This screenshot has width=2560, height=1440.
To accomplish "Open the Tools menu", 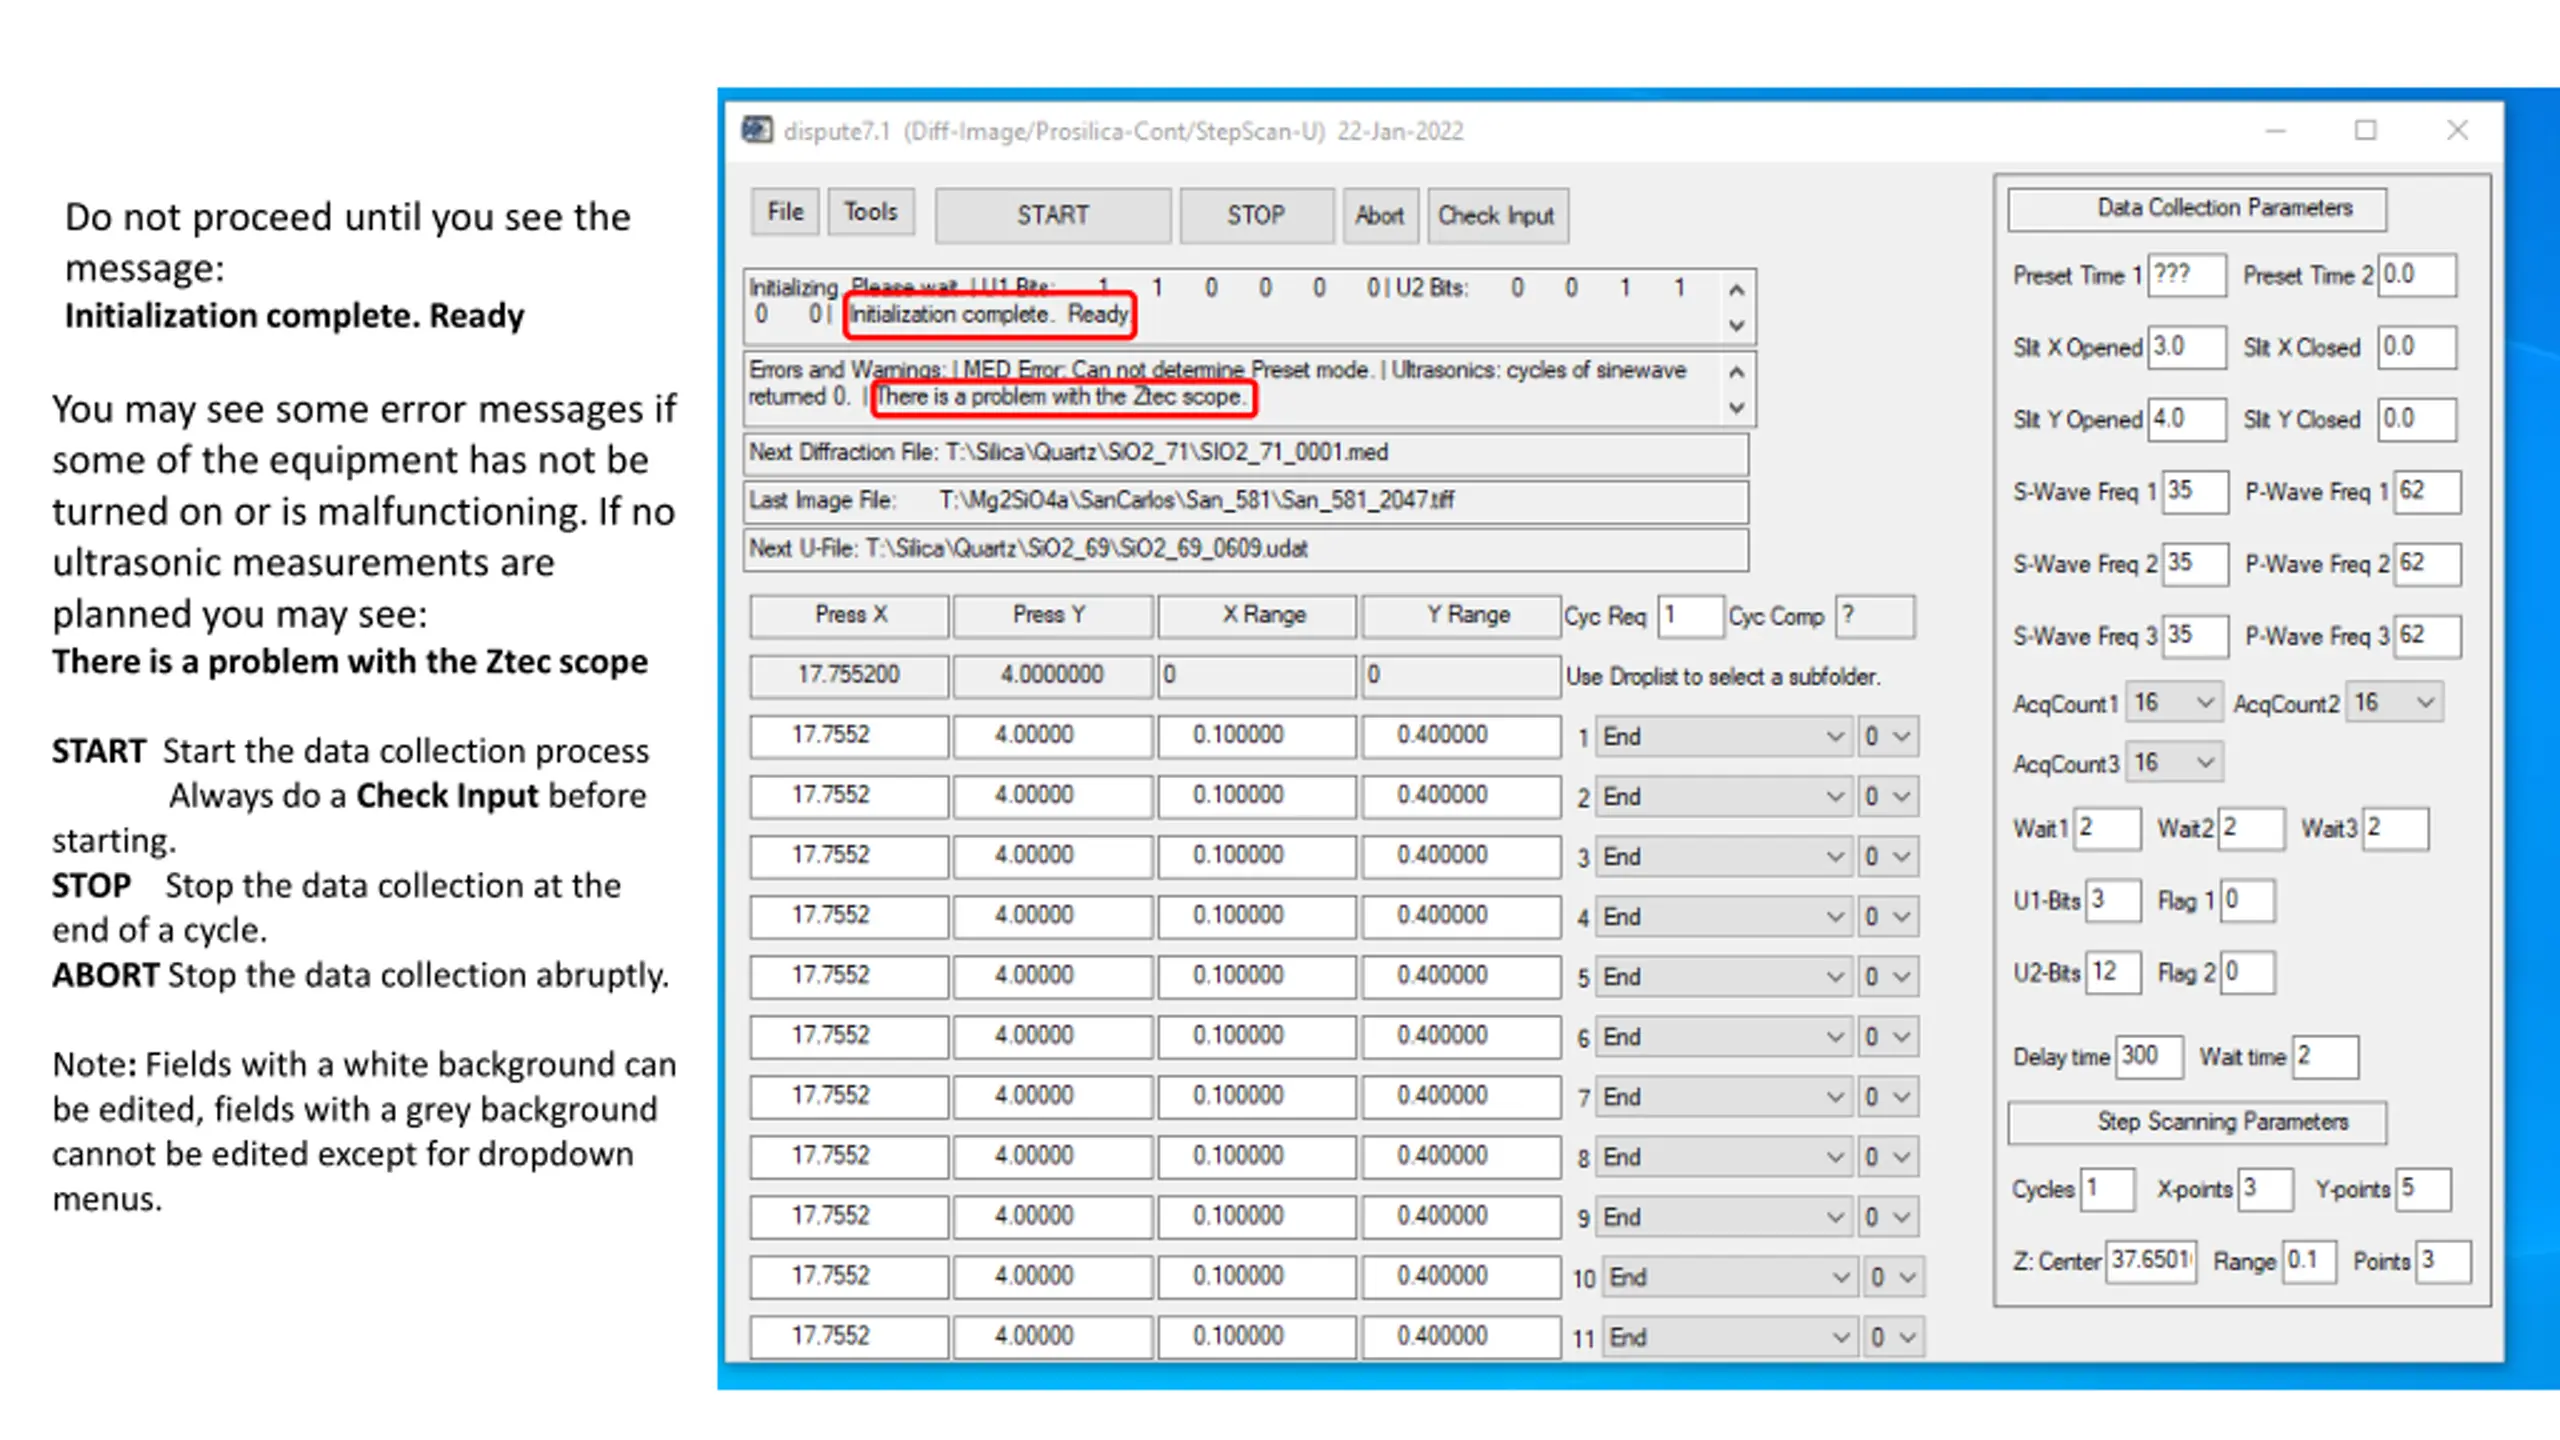I will [871, 212].
